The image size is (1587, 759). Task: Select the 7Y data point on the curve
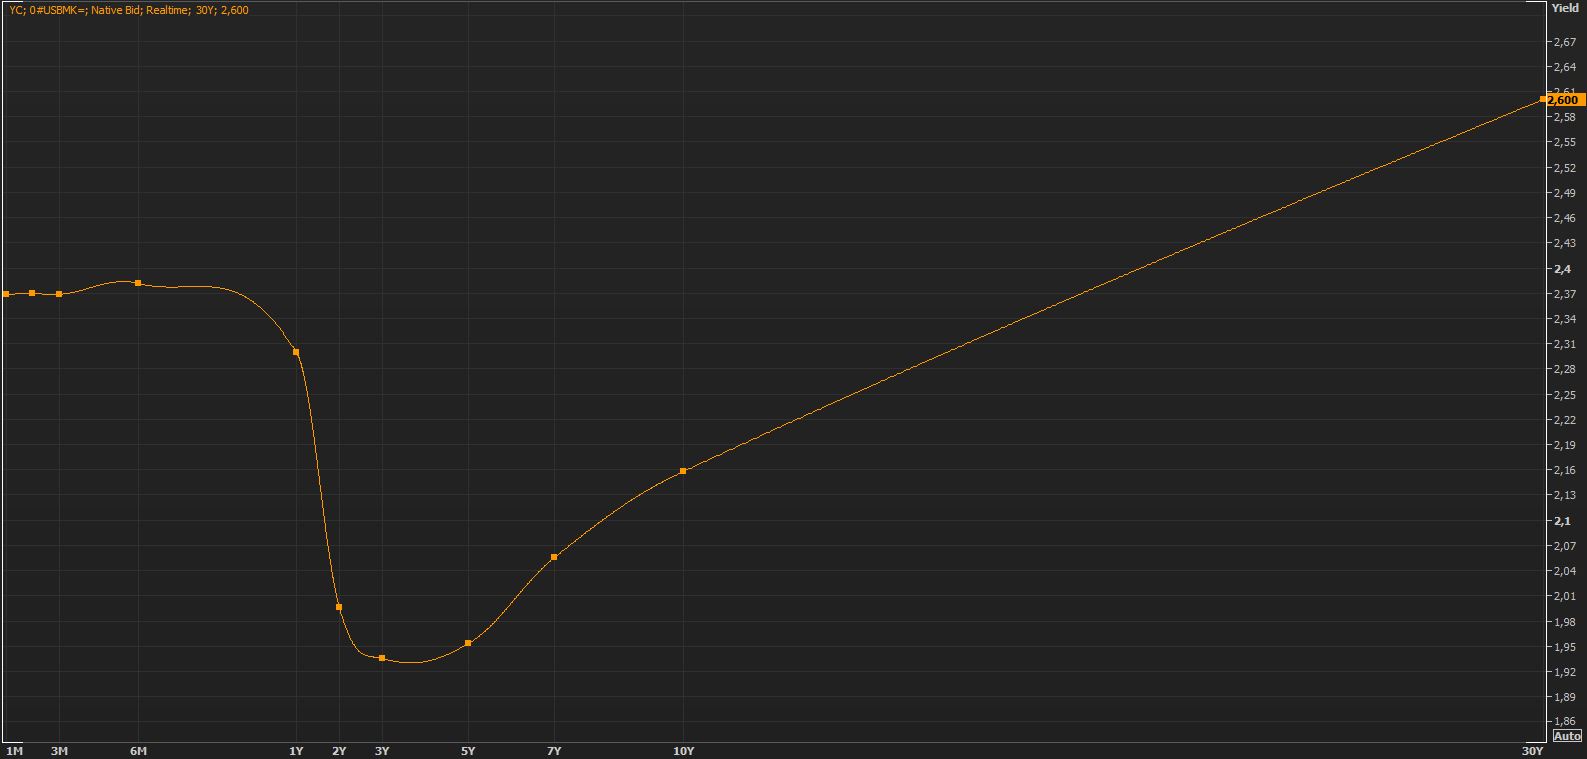tap(554, 557)
